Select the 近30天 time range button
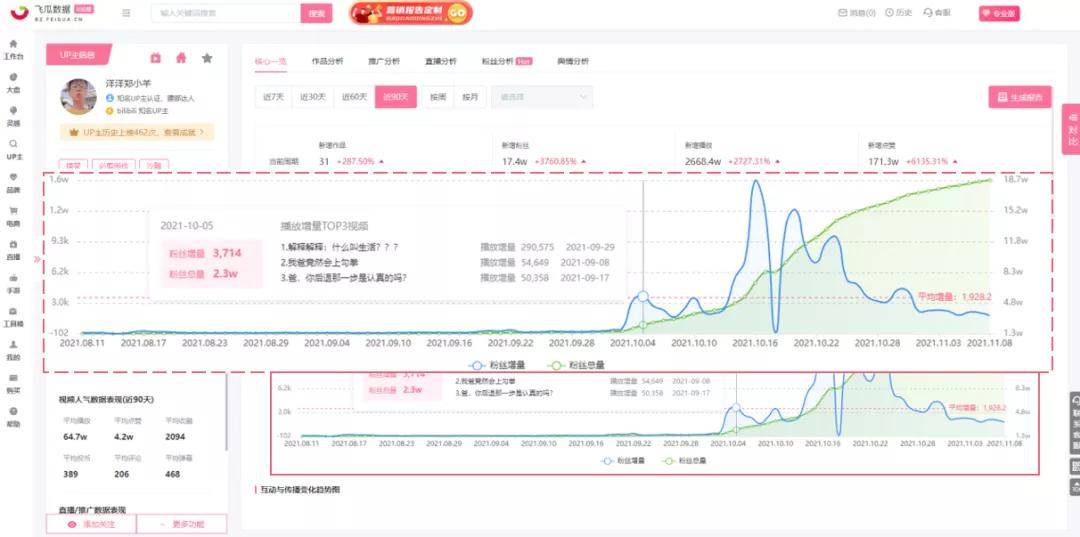 313,97
